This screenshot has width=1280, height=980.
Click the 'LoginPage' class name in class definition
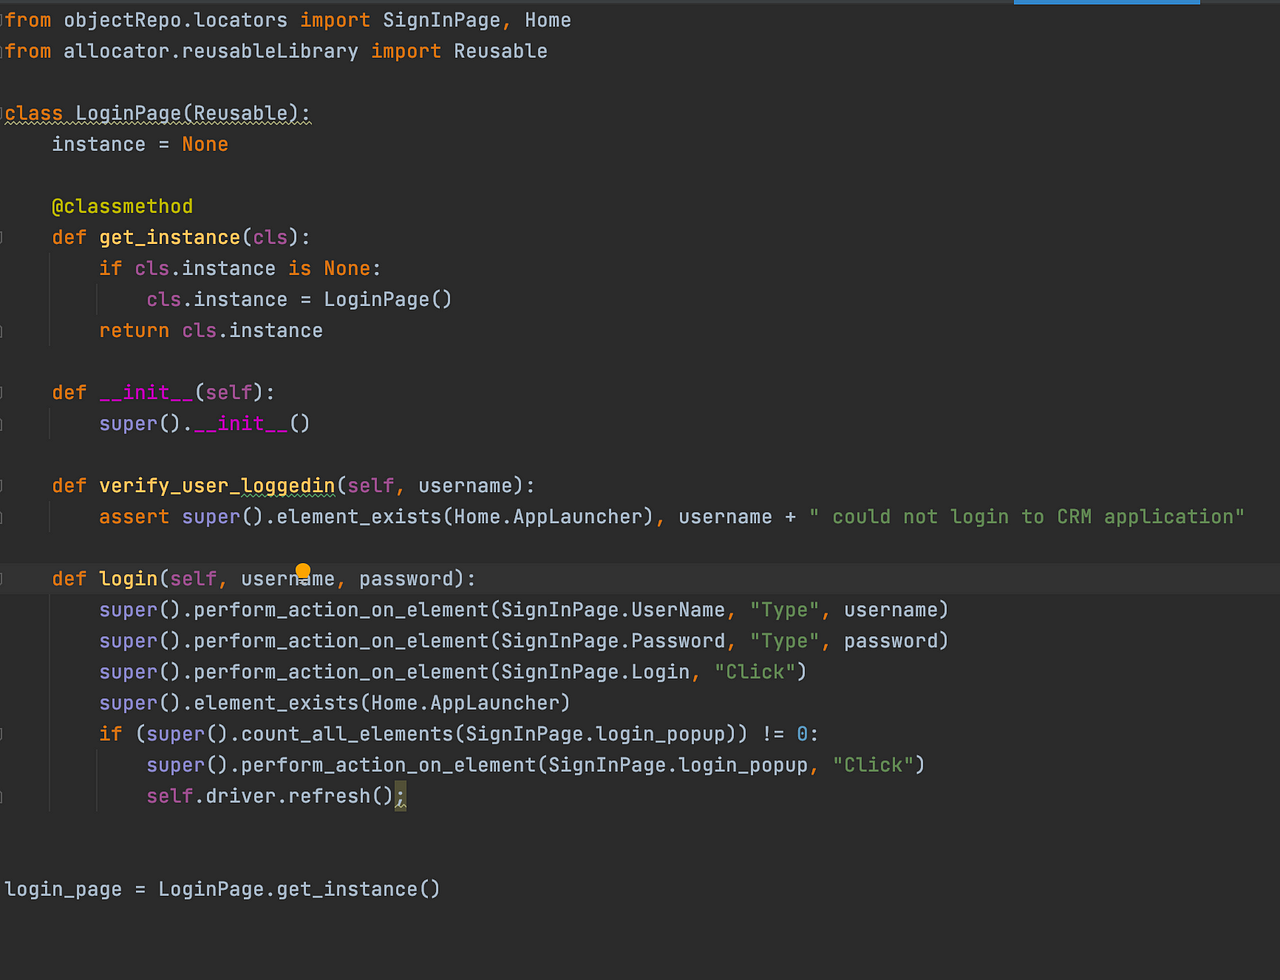coord(129,113)
